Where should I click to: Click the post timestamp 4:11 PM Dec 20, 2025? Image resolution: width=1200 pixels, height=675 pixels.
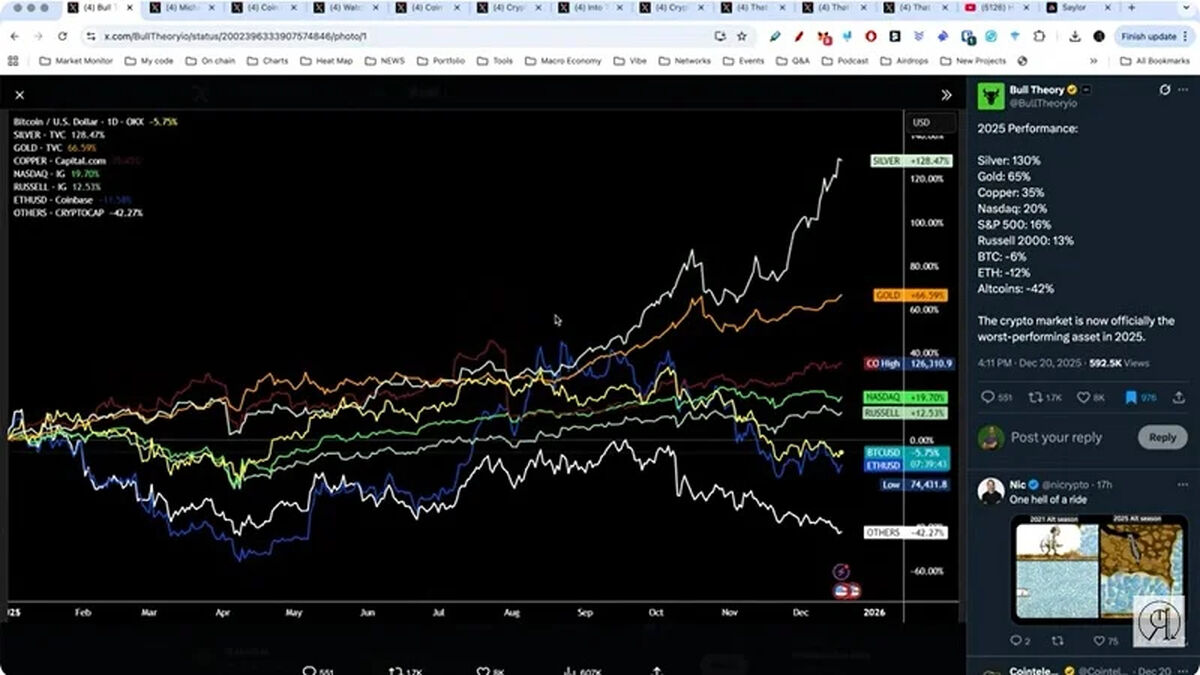click(x=1028, y=364)
